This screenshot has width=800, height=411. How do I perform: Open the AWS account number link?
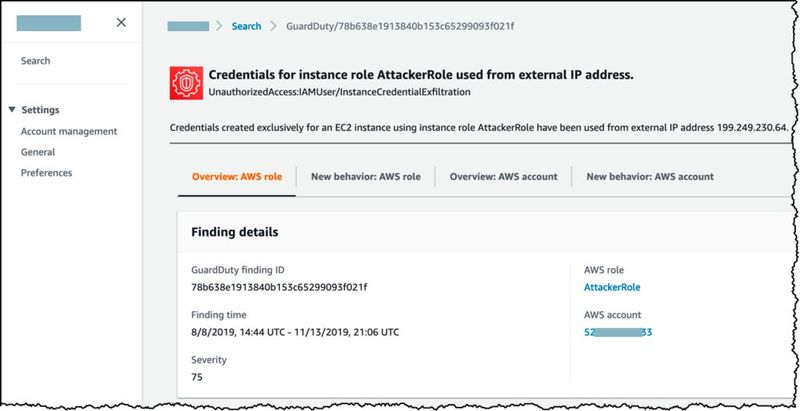[x=618, y=332]
